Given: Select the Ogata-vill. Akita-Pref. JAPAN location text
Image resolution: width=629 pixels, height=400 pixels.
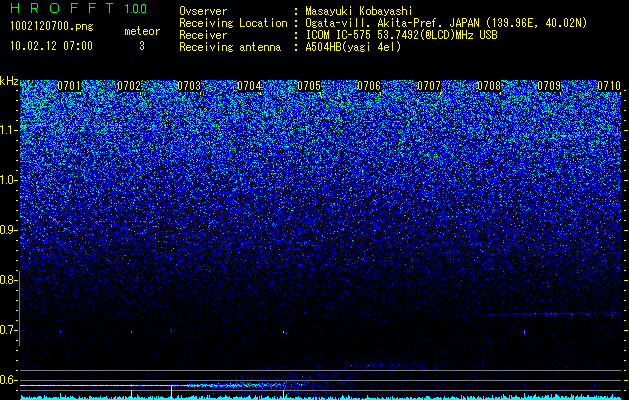Looking at the screenshot, I should (x=446, y=23).
